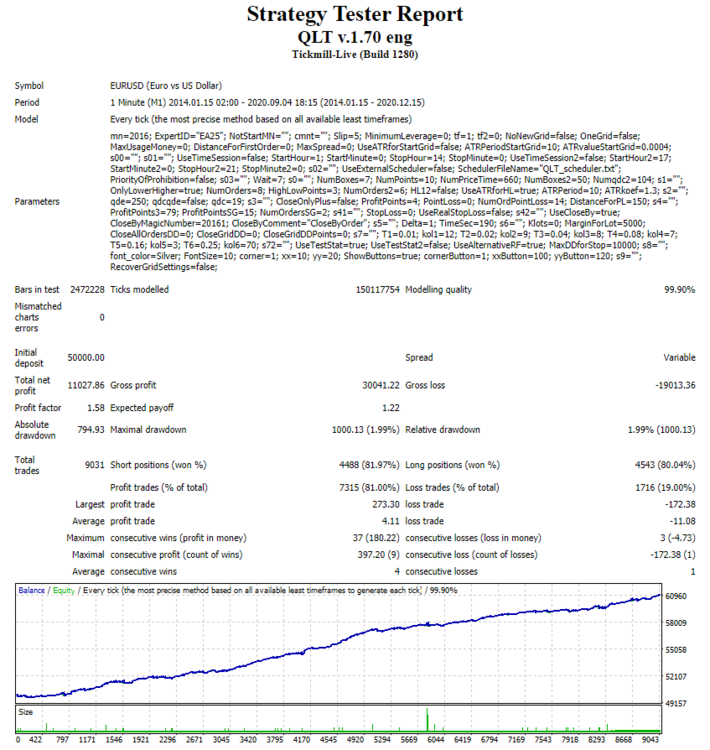The width and height of the screenshot is (710, 750).
Task: Click the consecutive losses value 3 (-4.73)
Action: [677, 538]
